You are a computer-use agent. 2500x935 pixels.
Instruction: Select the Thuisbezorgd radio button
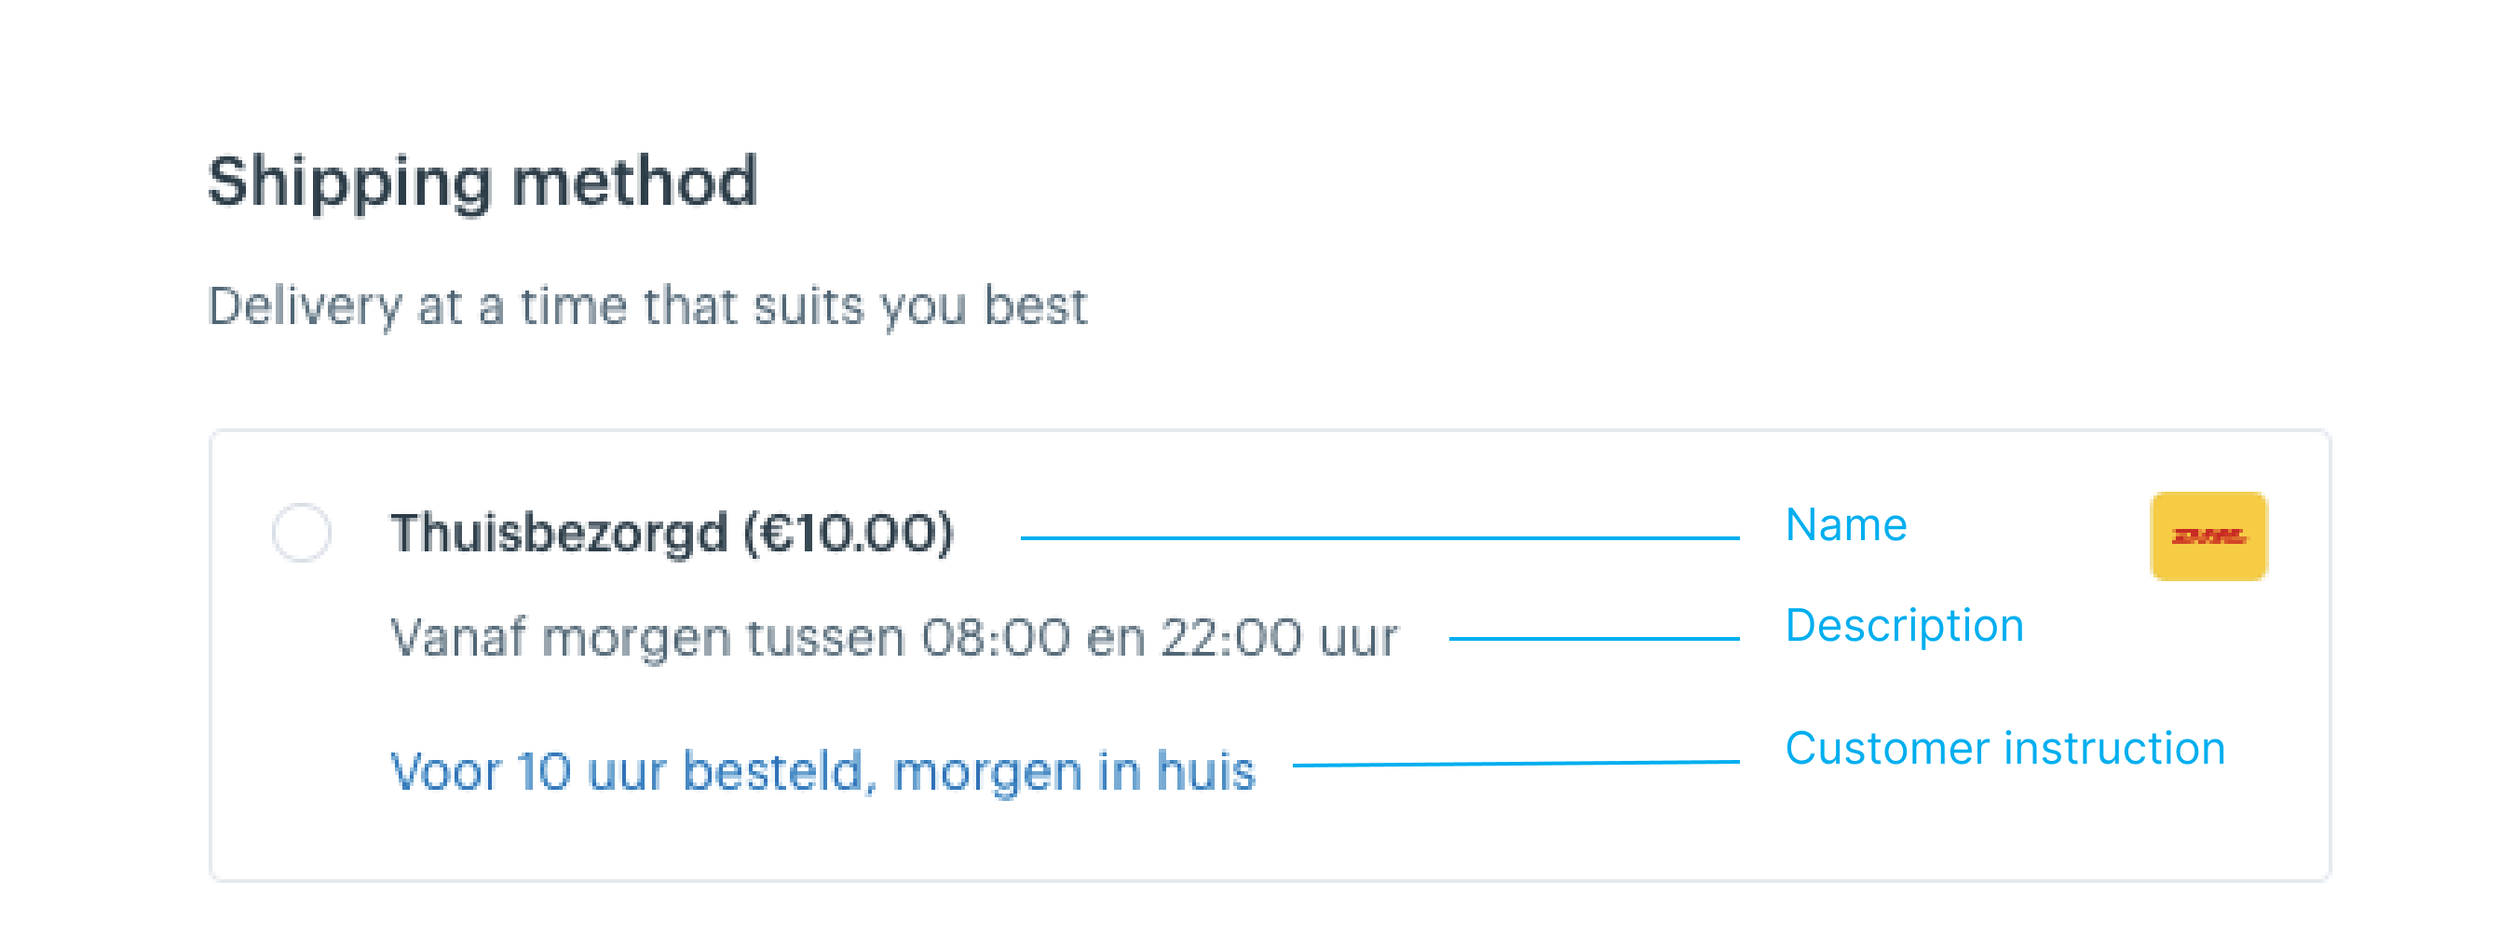point(301,532)
